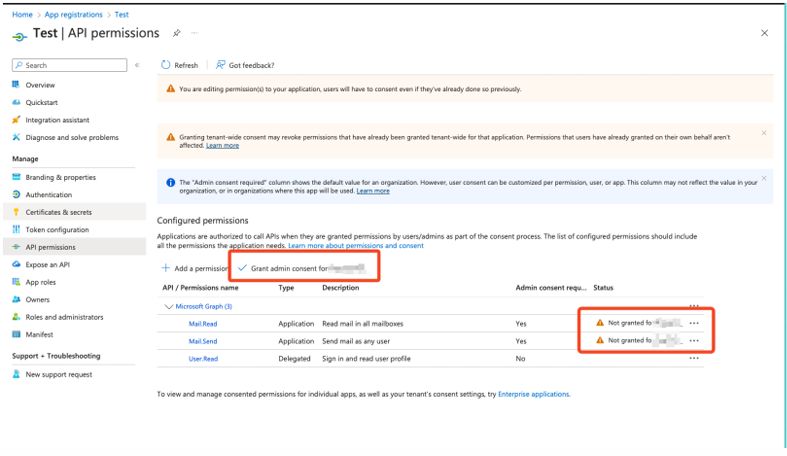Open more options ellipsis beside pin

point(195,33)
